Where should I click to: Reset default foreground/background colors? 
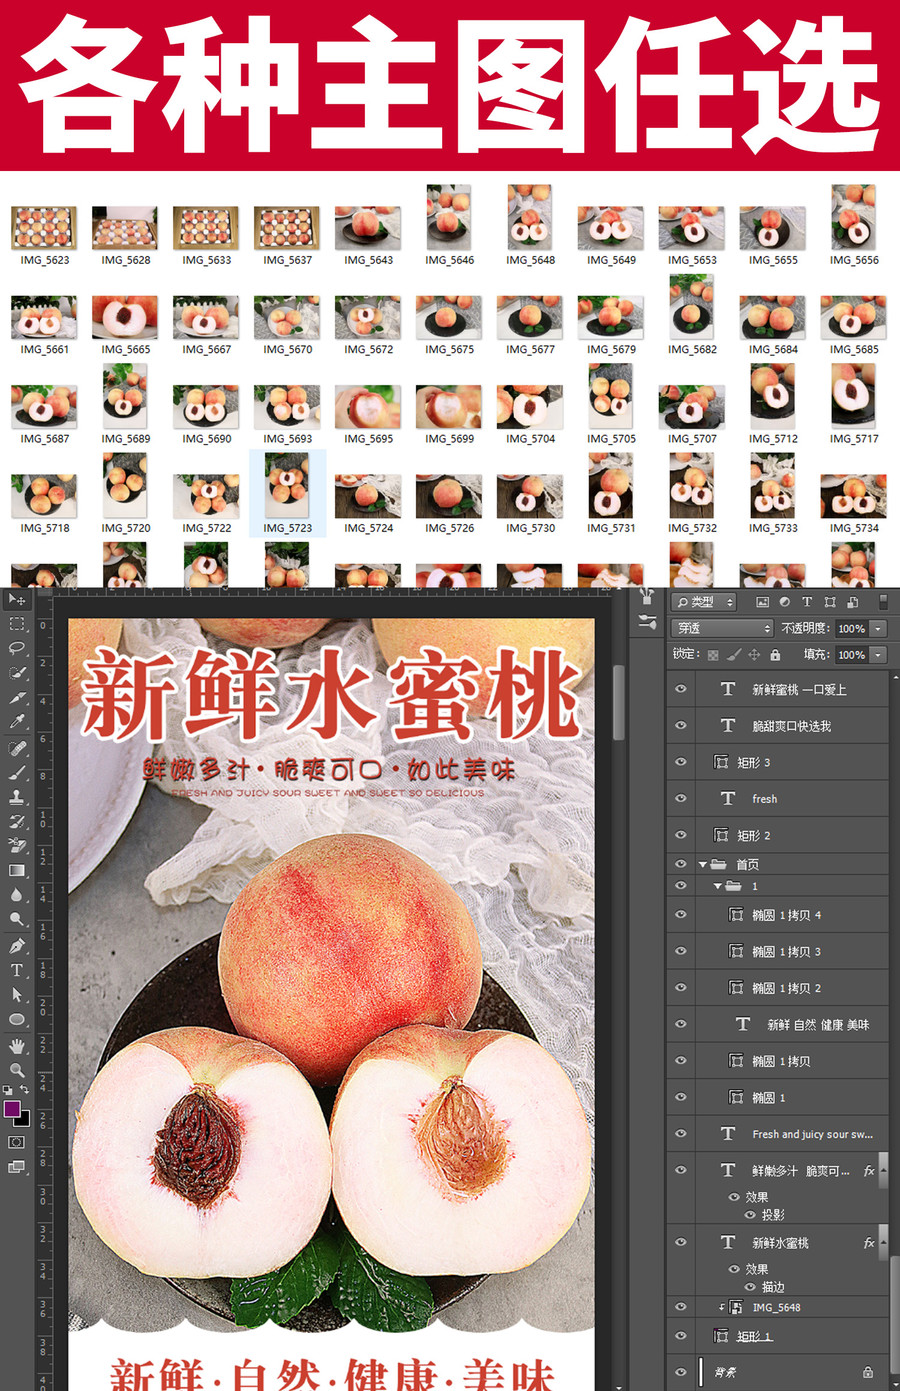pyautogui.click(x=8, y=1090)
